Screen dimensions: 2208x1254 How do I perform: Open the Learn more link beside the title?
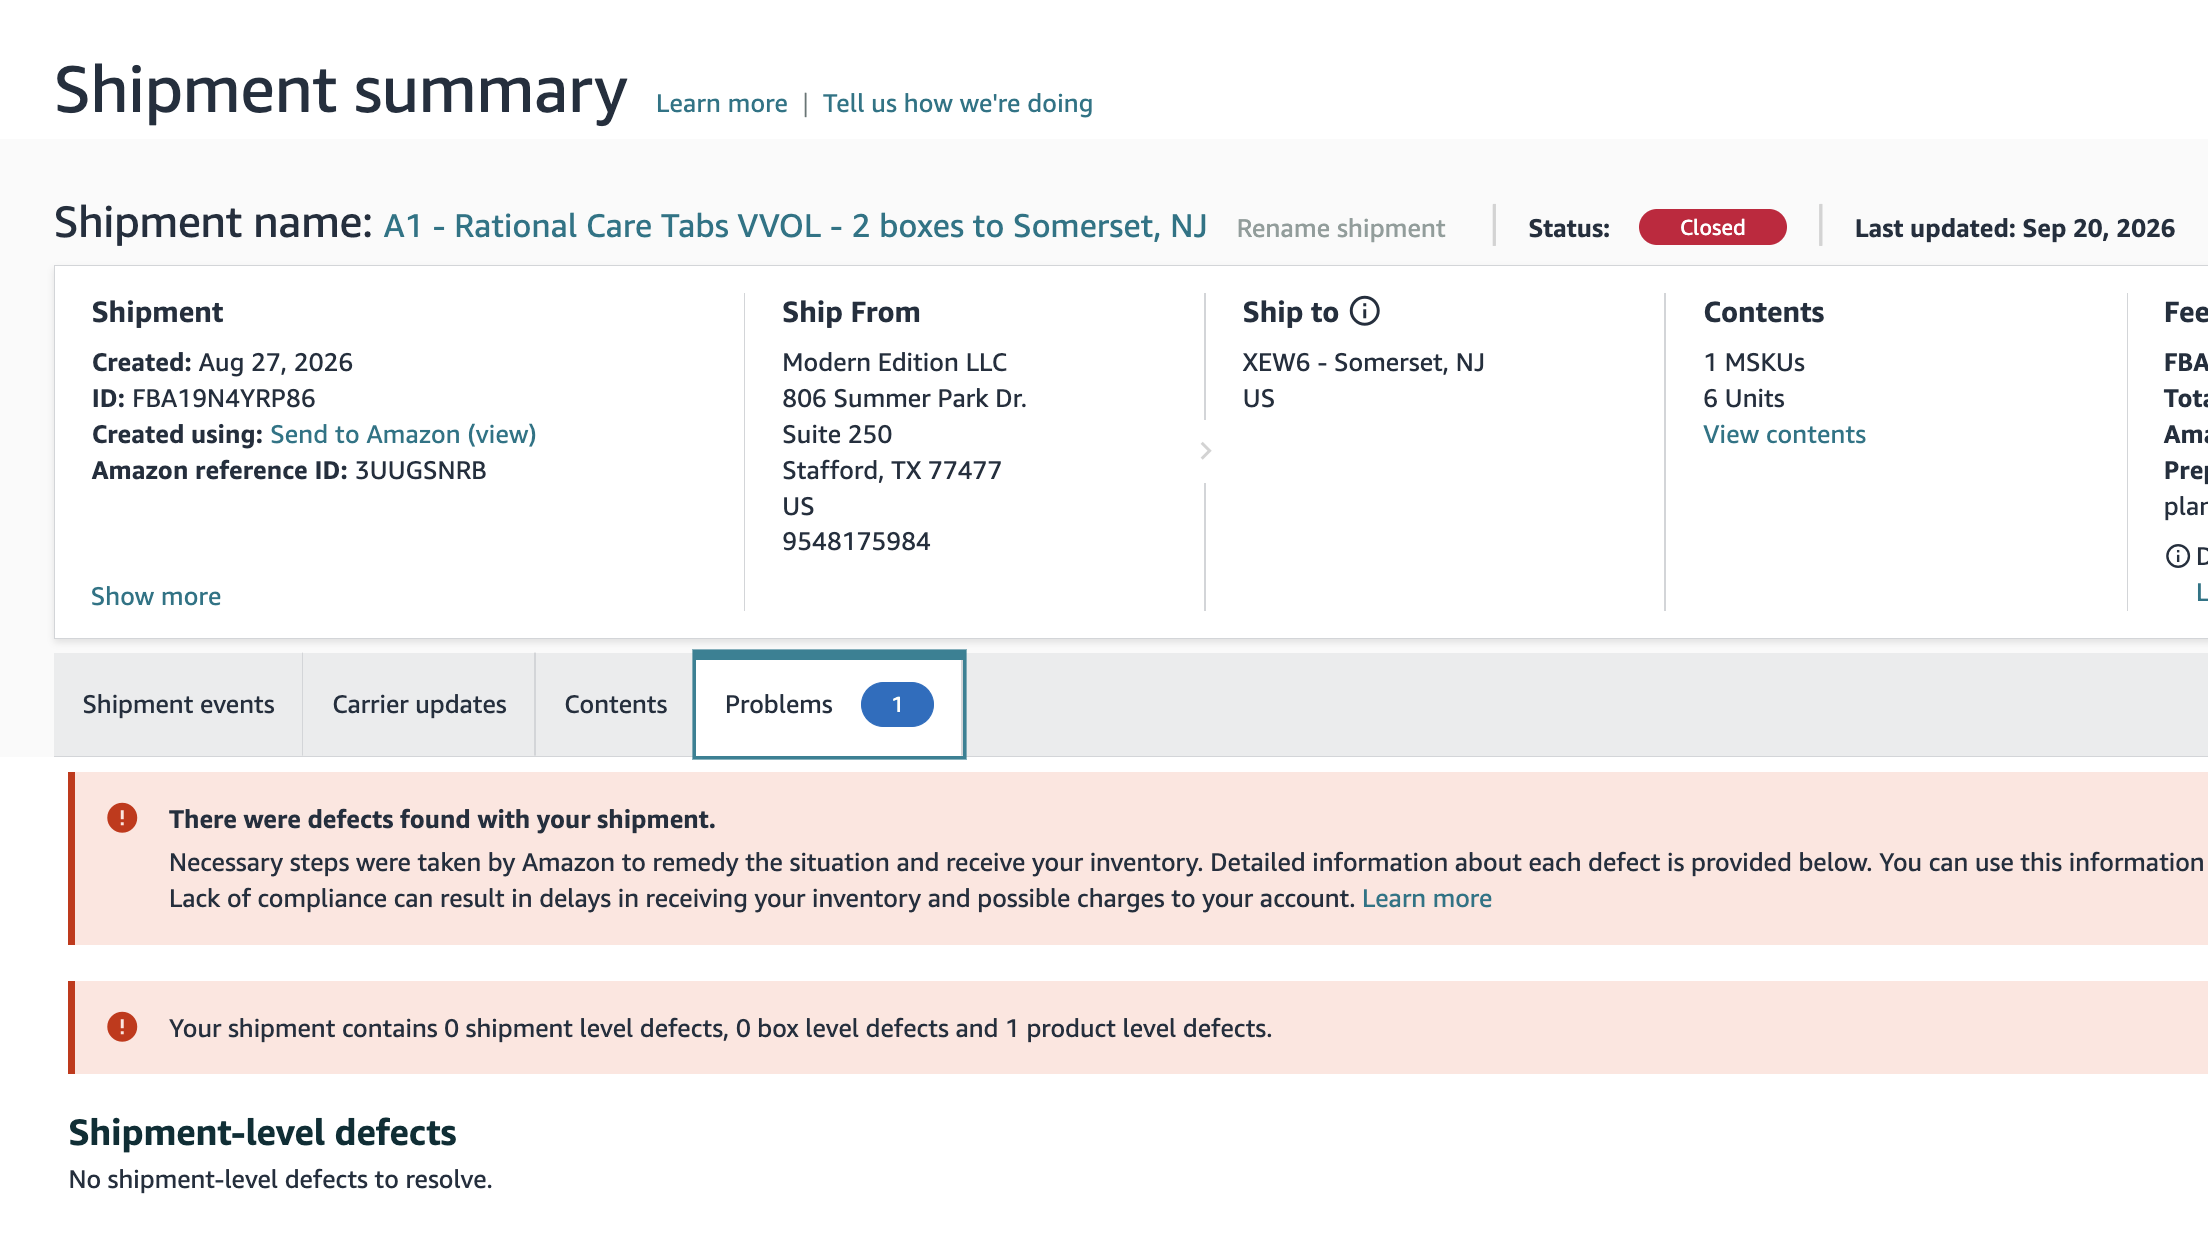click(x=721, y=104)
